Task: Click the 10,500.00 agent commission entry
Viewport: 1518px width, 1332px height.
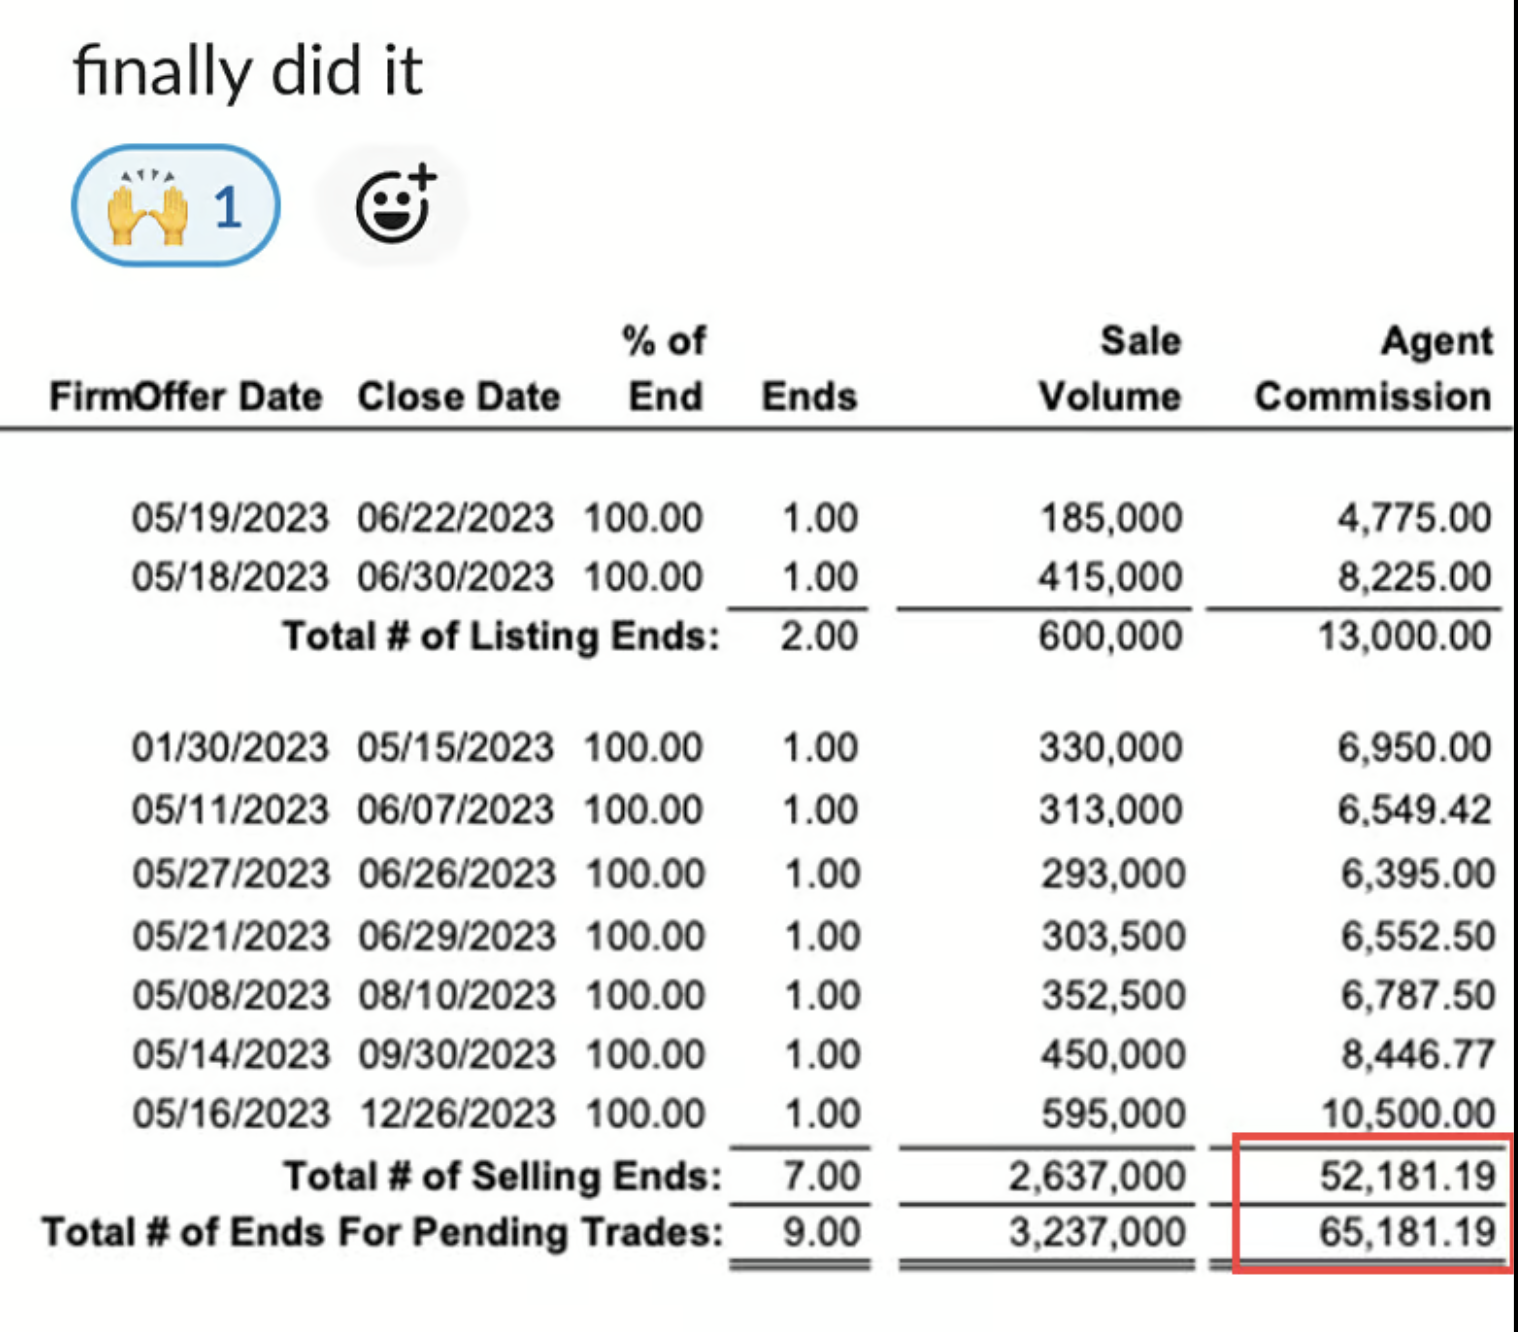Action: click(1408, 1113)
